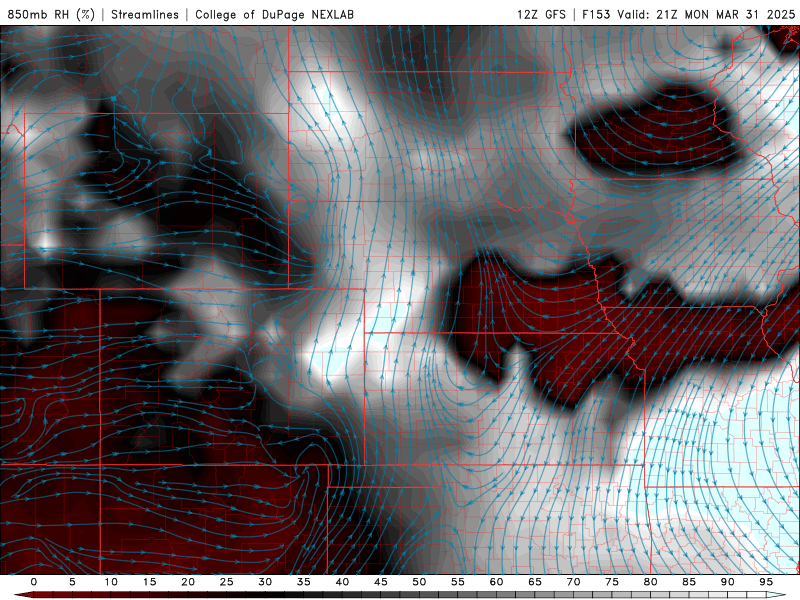The height and width of the screenshot is (600, 800).
Task: Click the colorbar label "25"
Action: pos(227,582)
